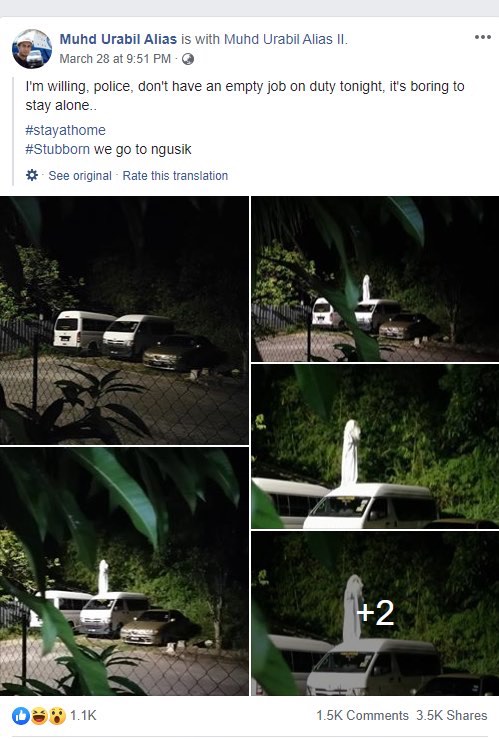Click the blue Like reaction icon
The height and width of the screenshot is (739, 499).
(x=21, y=716)
